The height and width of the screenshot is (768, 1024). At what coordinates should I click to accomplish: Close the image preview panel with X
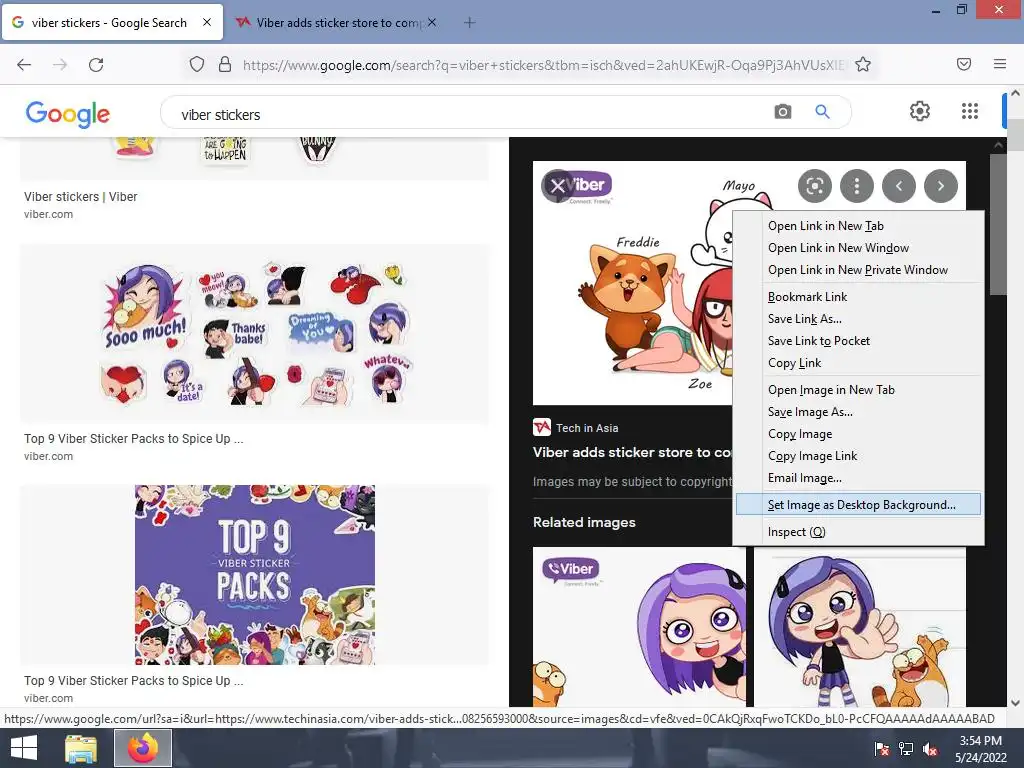coord(557,186)
